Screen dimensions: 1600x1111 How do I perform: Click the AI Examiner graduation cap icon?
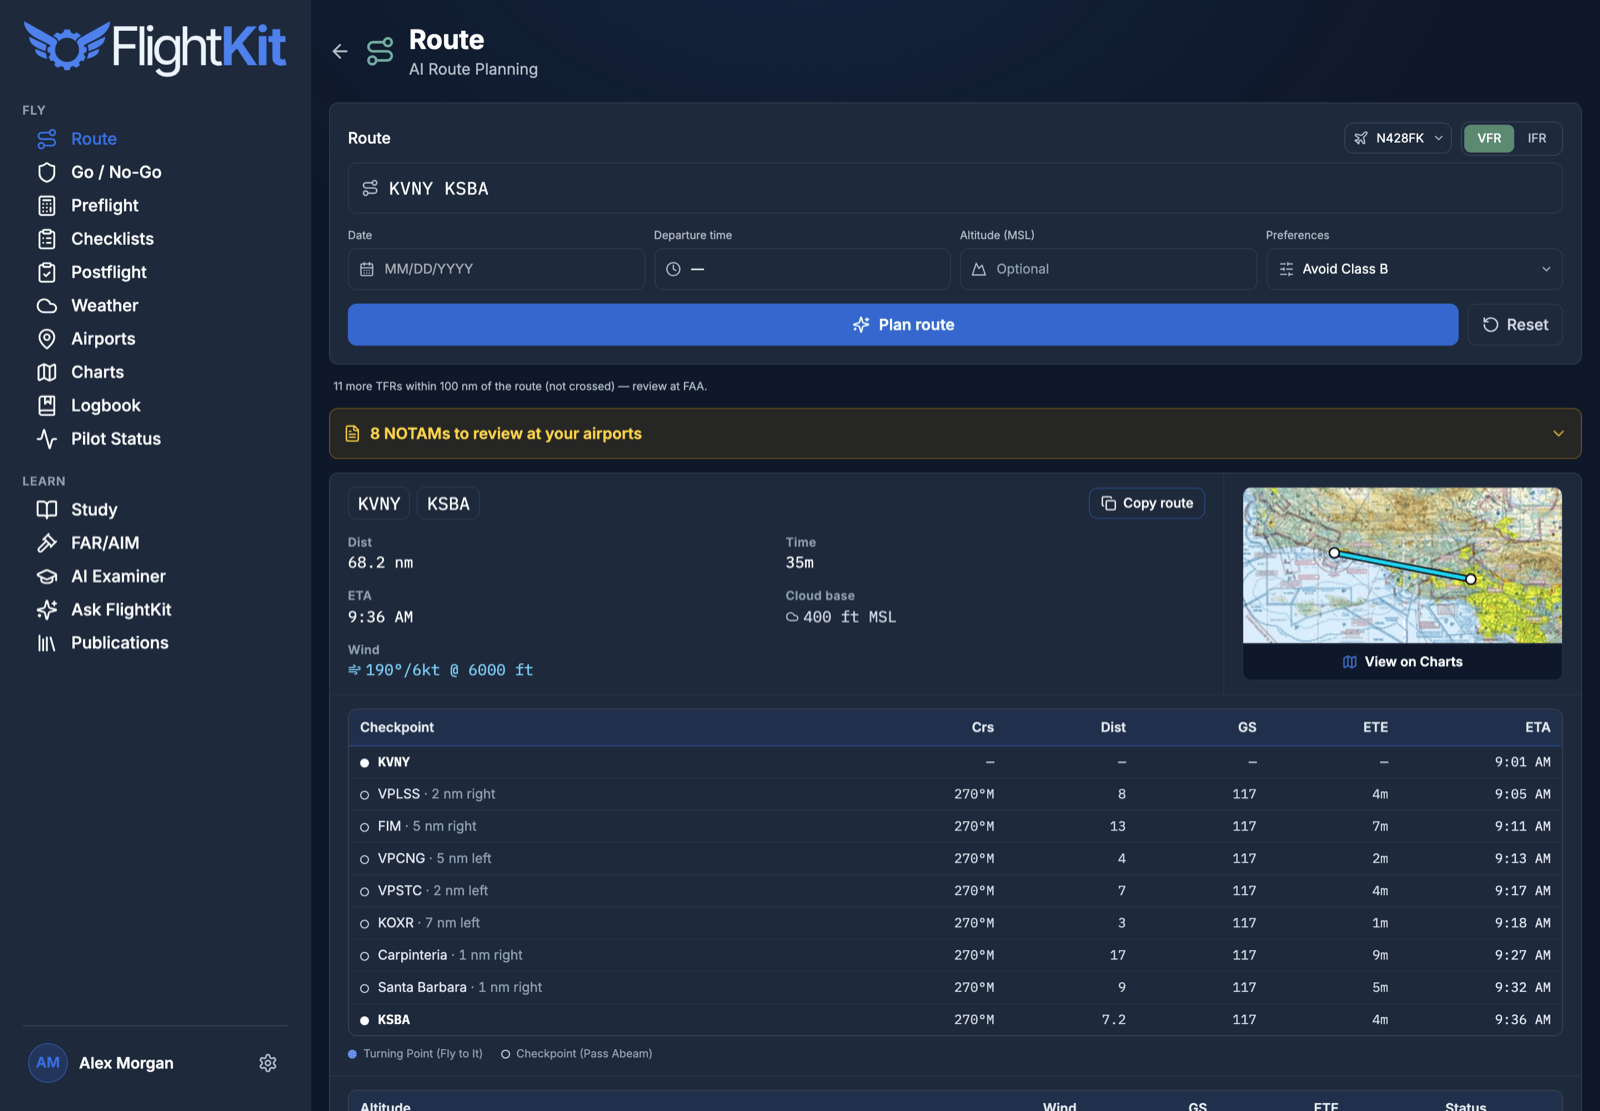tap(47, 577)
